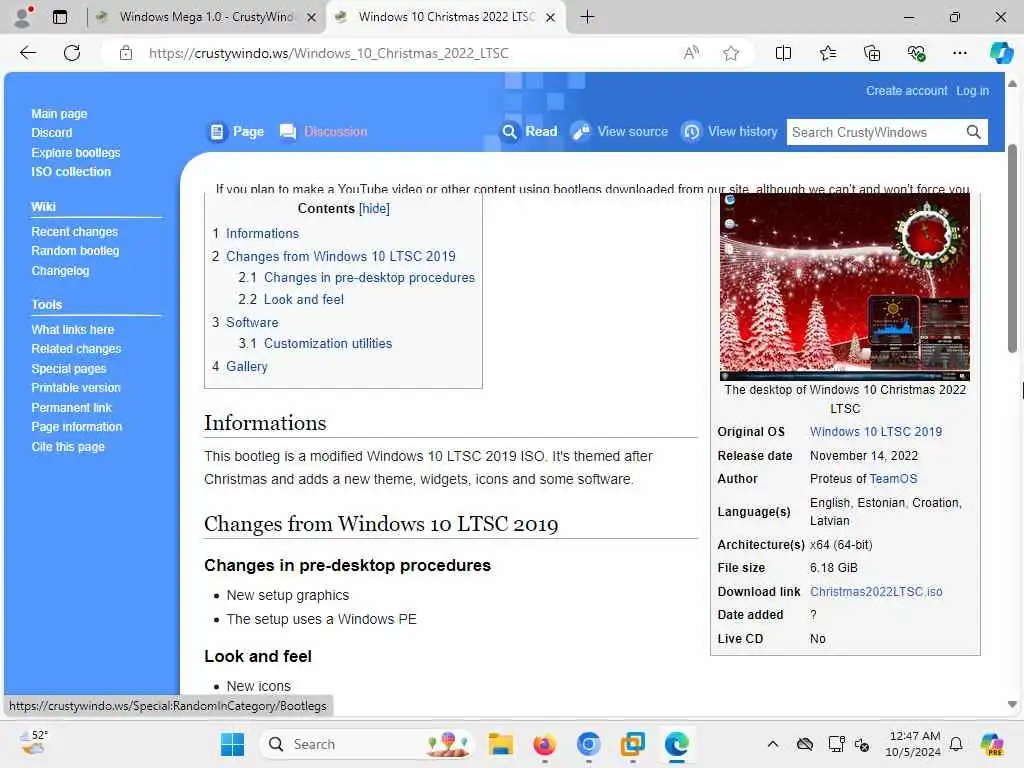
Task: Open the TeamOS author link
Action: pos(893,479)
